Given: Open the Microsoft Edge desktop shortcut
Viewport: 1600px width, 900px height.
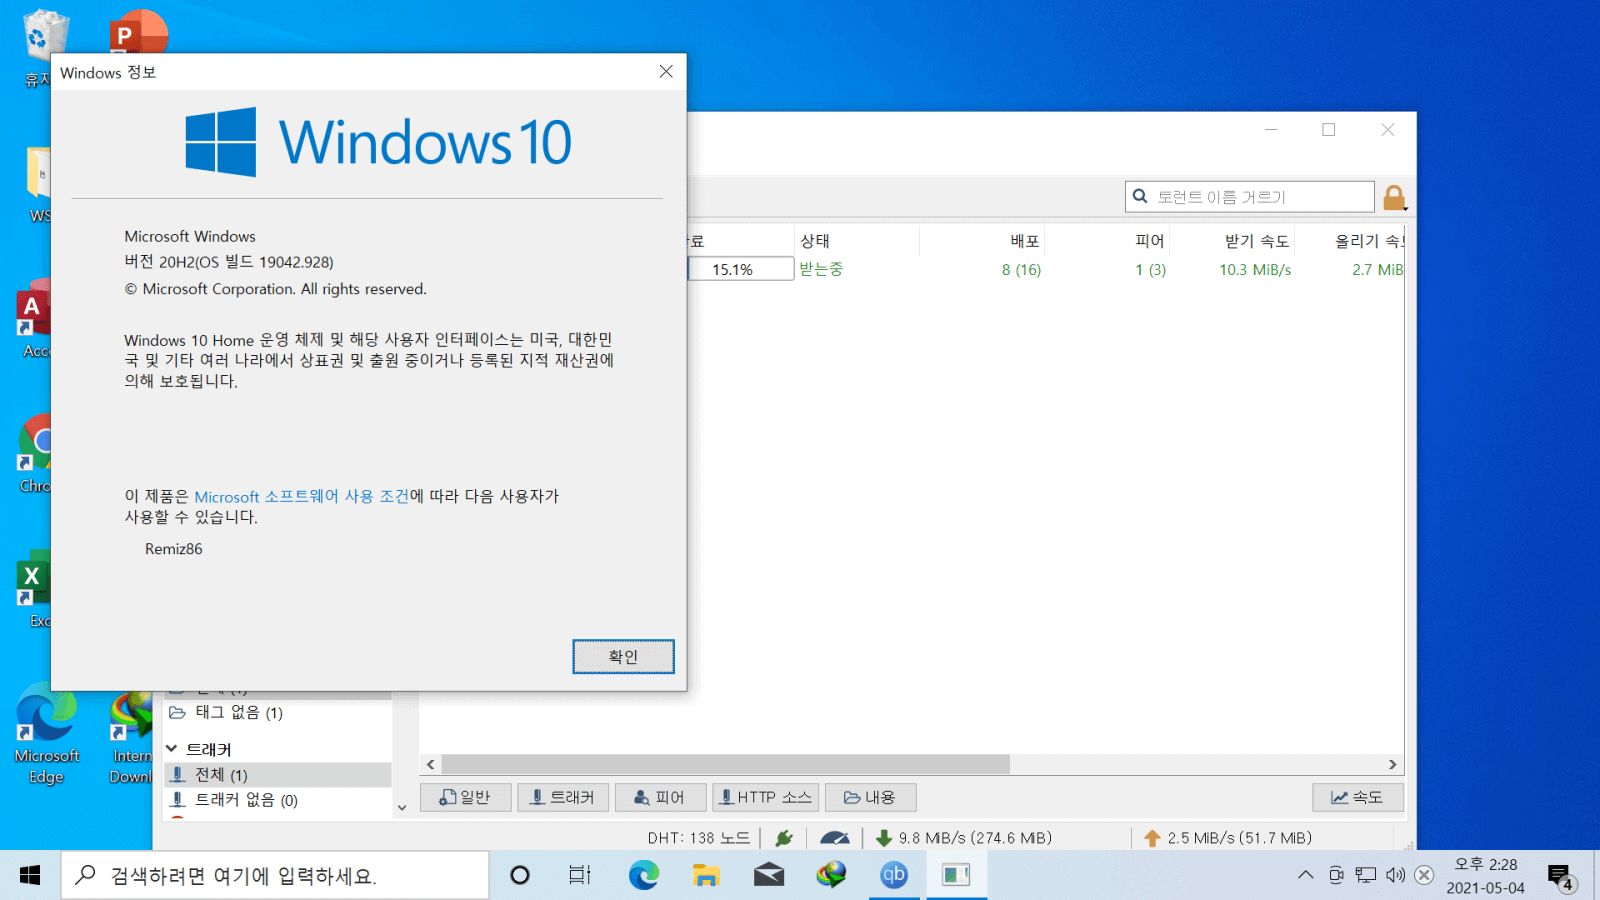Looking at the screenshot, I should [47, 735].
